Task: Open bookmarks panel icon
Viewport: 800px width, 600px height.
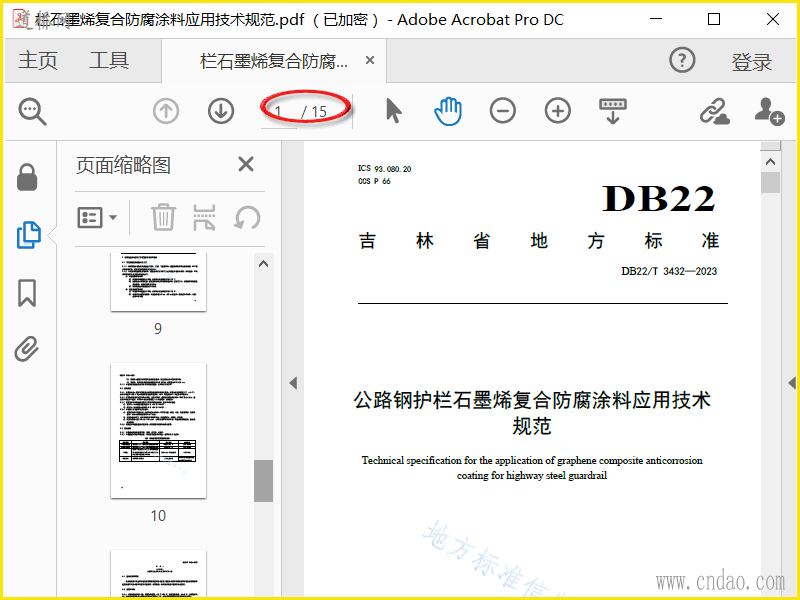Action: point(27,293)
